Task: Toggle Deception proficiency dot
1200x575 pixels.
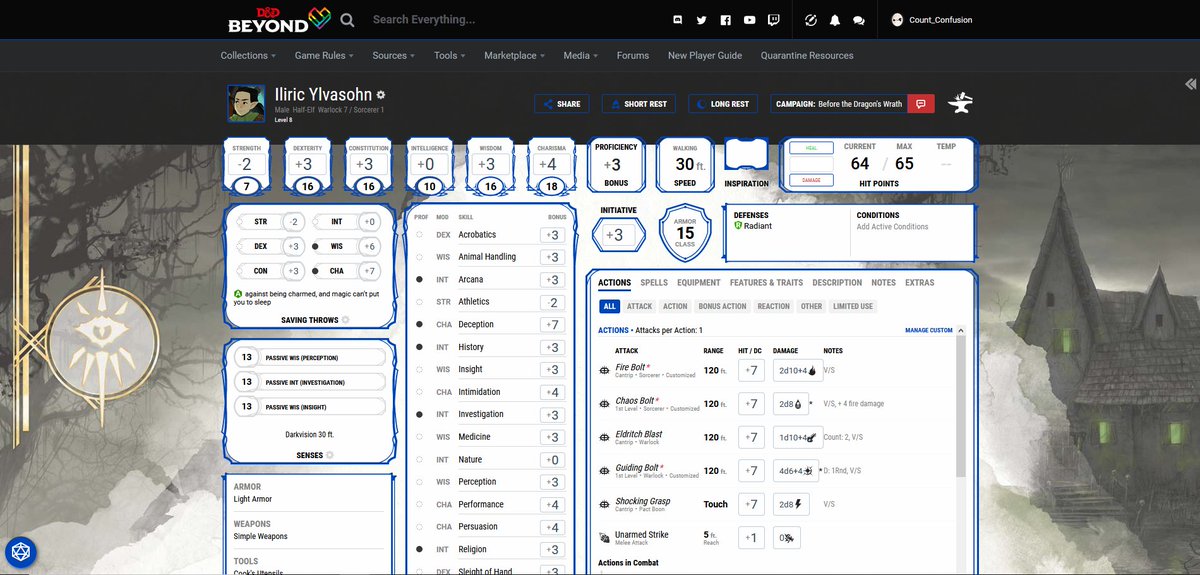Action: (x=419, y=324)
